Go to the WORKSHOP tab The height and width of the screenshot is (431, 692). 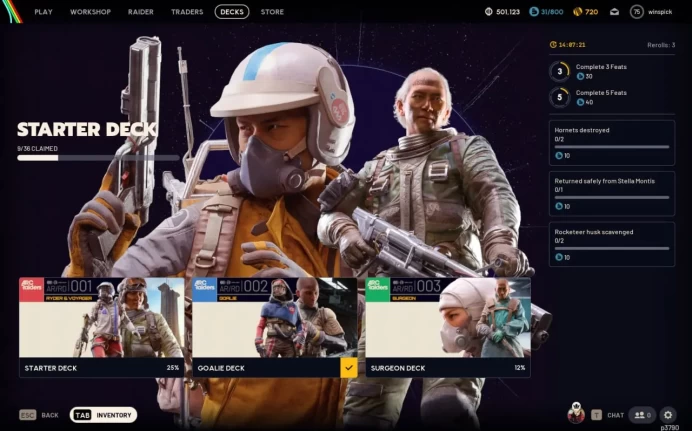pos(90,12)
